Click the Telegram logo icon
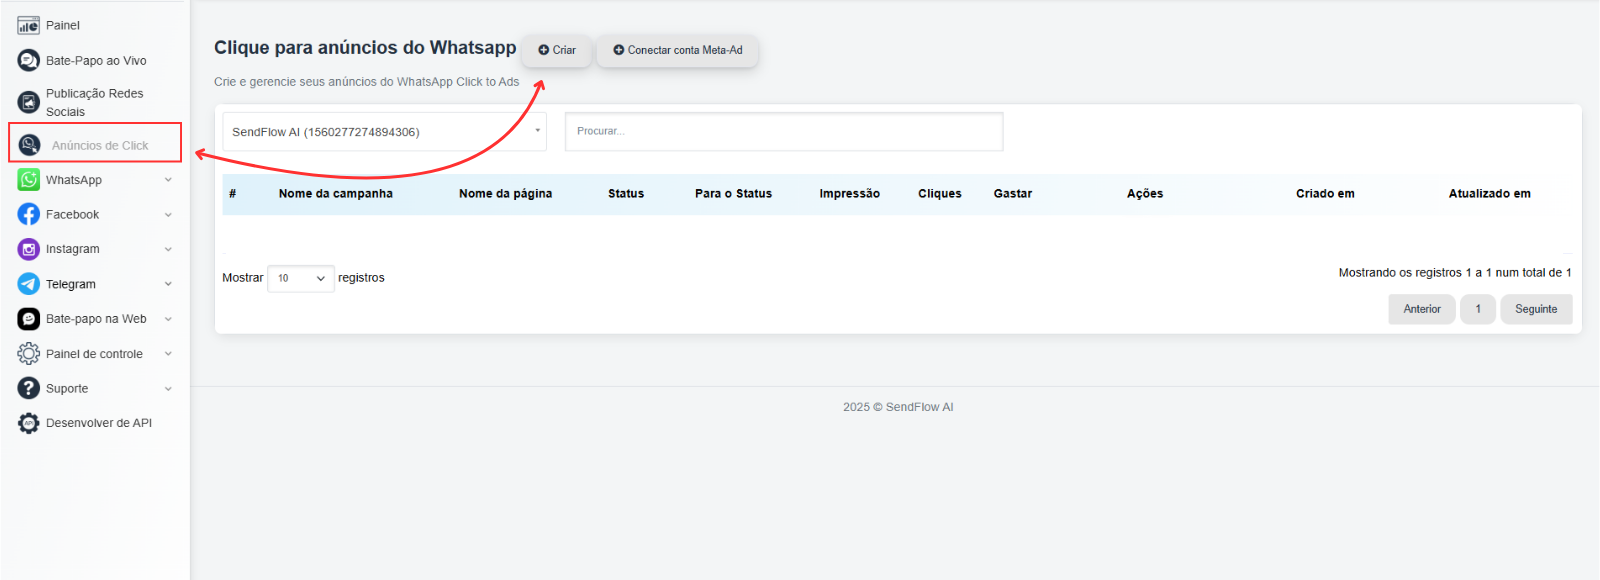Viewport: 1600px width, 580px height. pos(28,284)
